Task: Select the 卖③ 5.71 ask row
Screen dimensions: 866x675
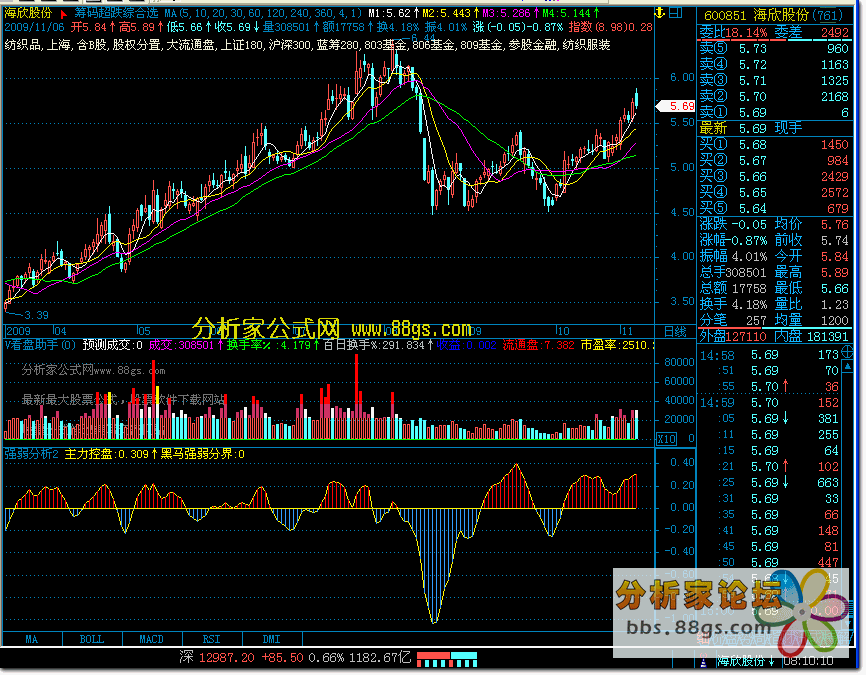Action: tap(774, 81)
